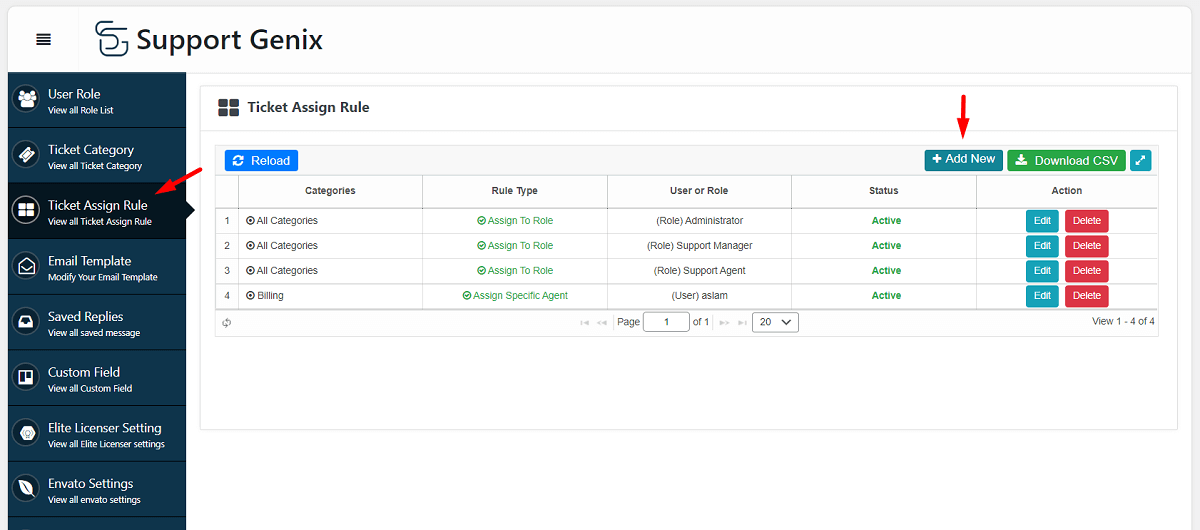Reload the ticket assign rule table

coord(261,160)
